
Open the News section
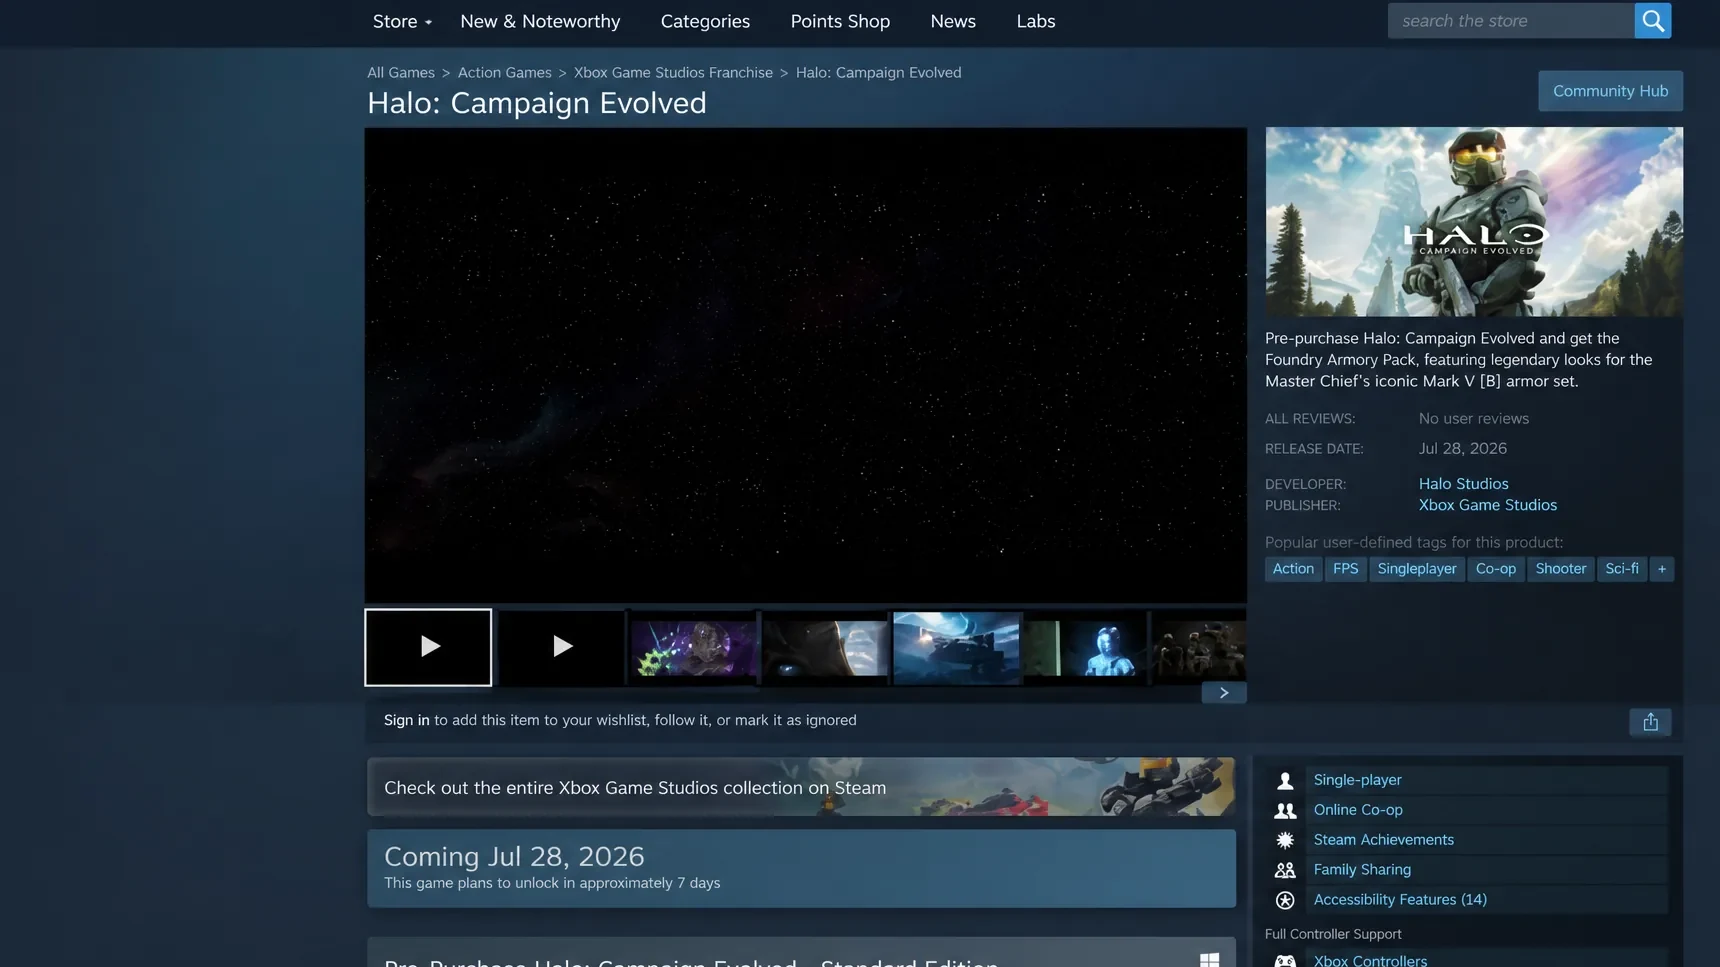click(953, 21)
